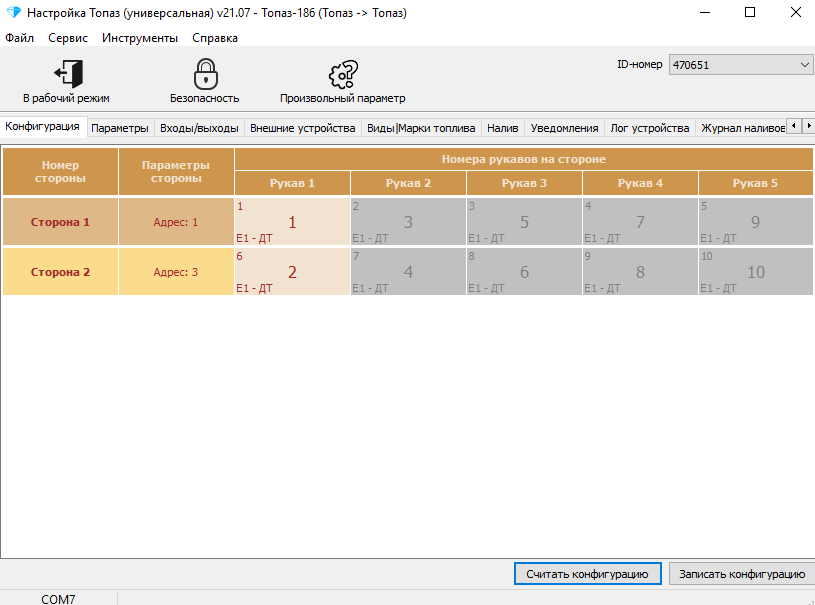Open the Файл menu
This screenshot has width=815, height=605.
pyautogui.click(x=19, y=38)
